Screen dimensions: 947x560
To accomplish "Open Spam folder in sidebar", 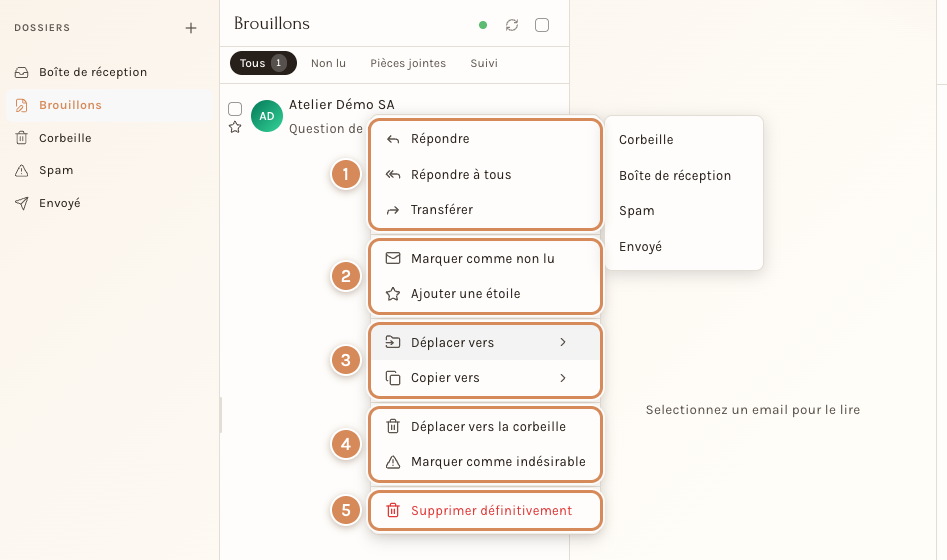I will pyautogui.click(x=109, y=170).
